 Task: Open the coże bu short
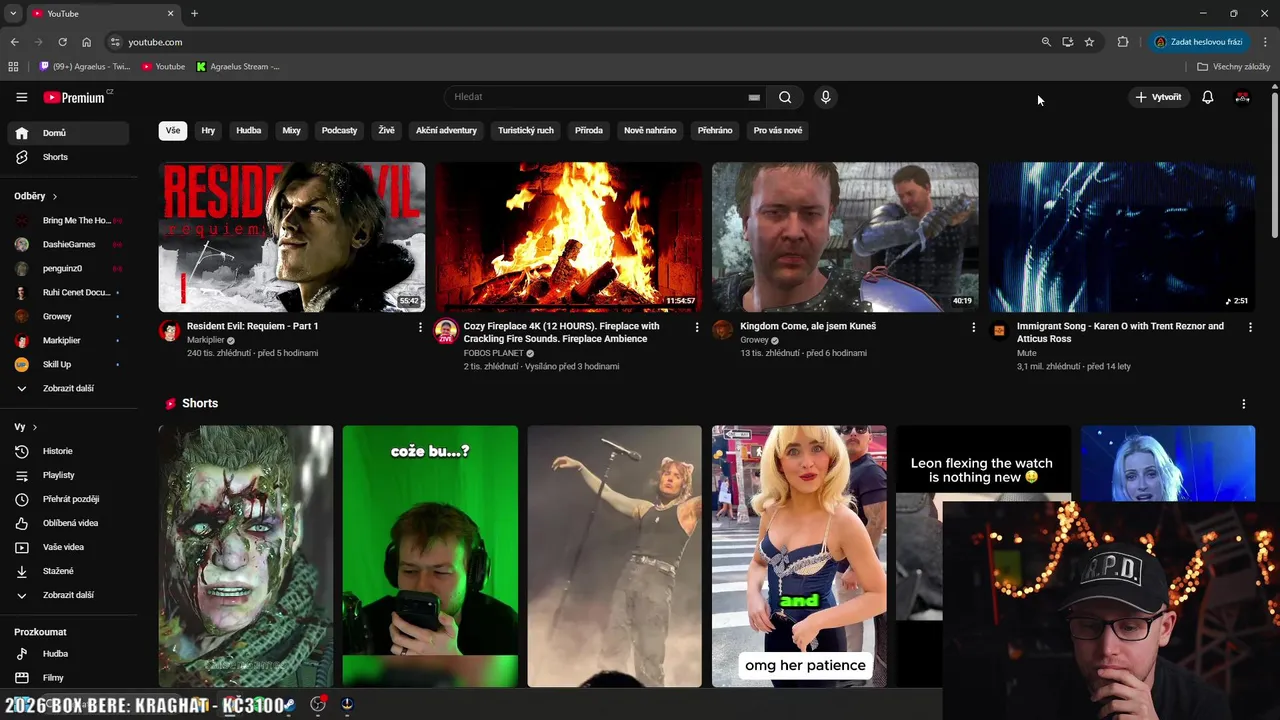click(x=430, y=556)
